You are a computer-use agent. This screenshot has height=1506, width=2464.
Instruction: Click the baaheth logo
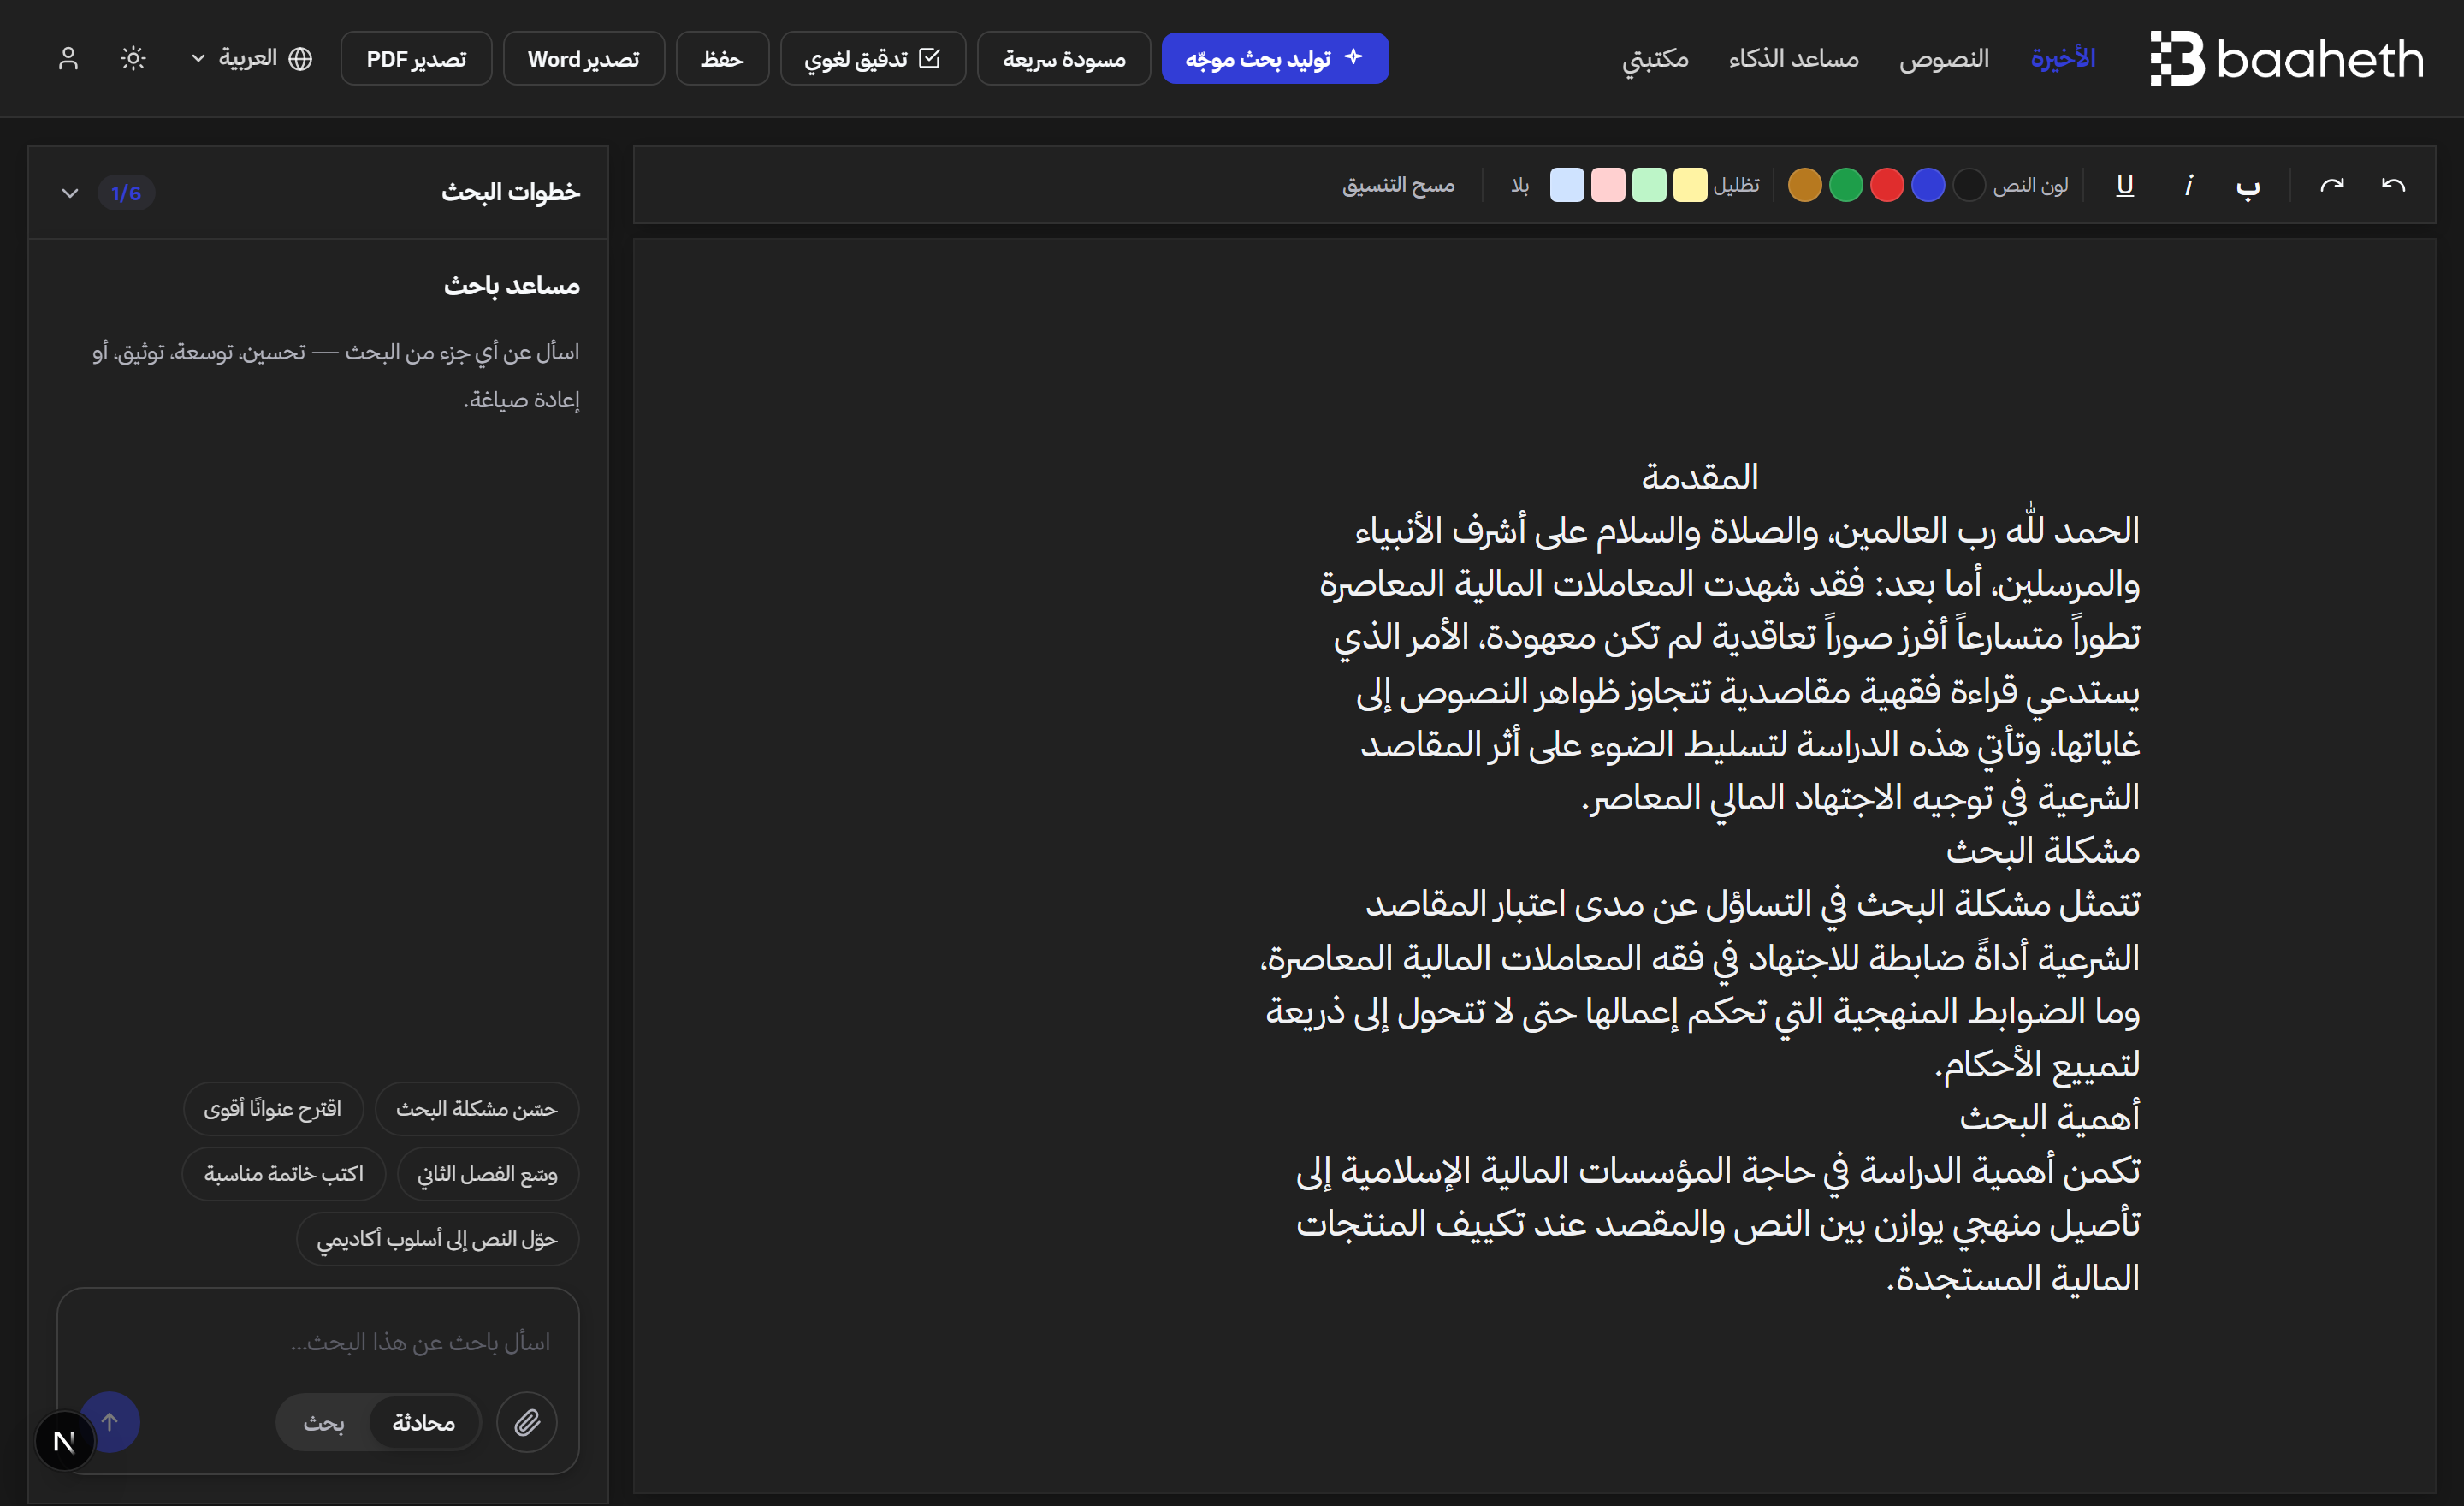[x=2287, y=58]
